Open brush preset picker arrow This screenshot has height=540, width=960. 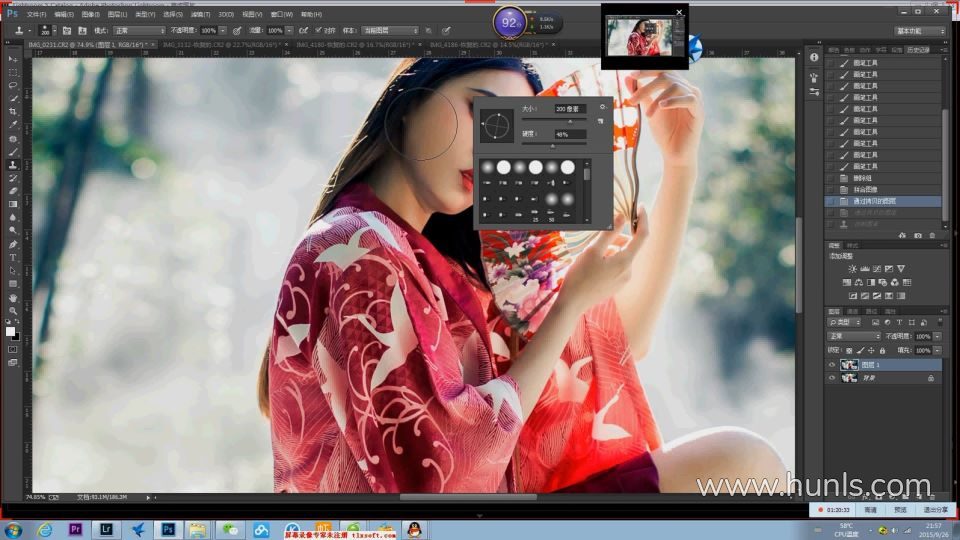click(54, 31)
